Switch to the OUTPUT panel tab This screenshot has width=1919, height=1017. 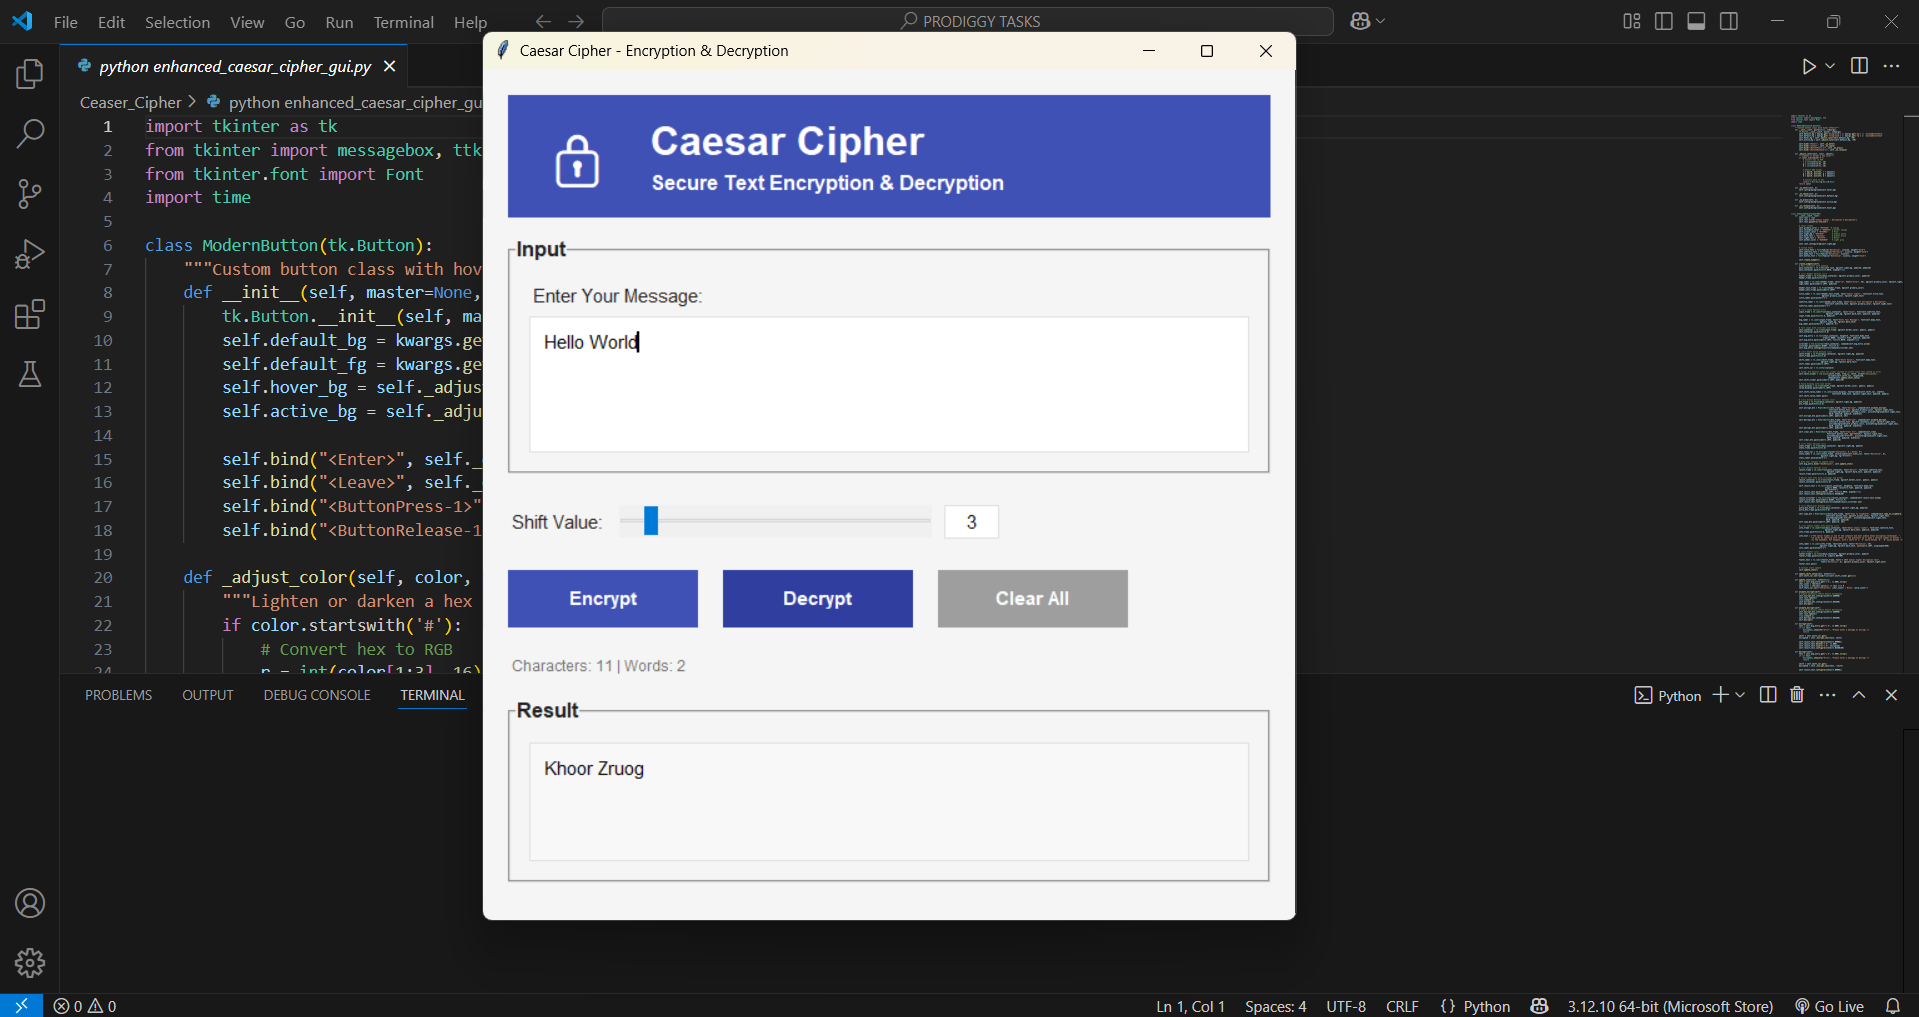point(208,695)
